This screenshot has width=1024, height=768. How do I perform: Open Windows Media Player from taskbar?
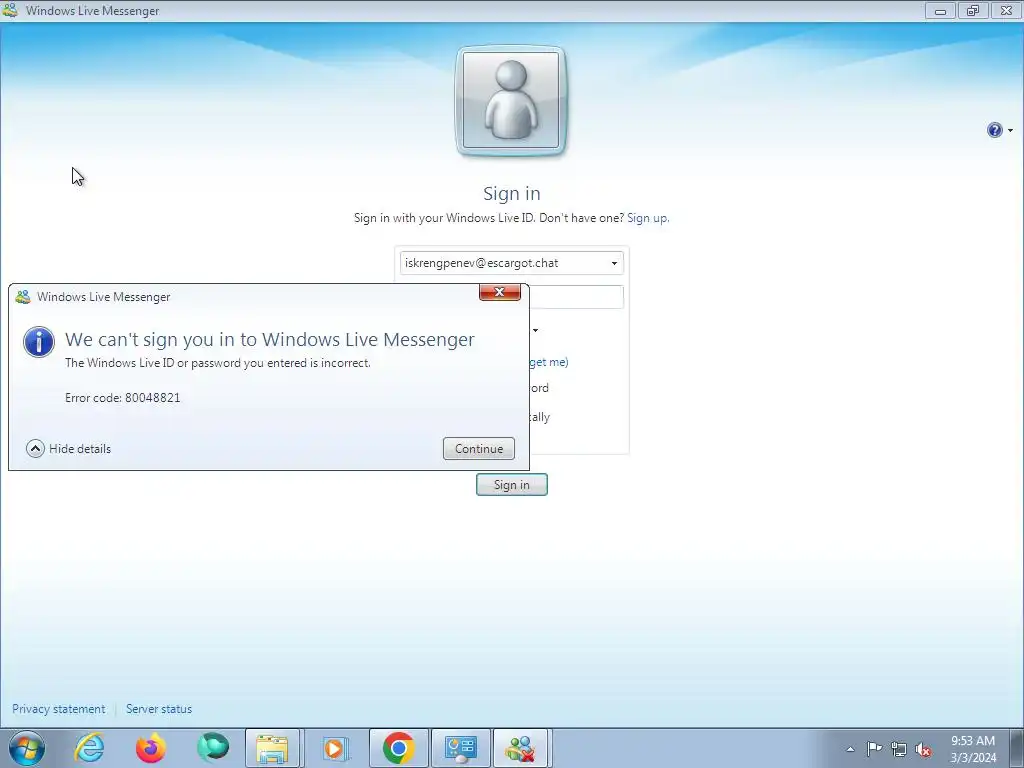(334, 748)
